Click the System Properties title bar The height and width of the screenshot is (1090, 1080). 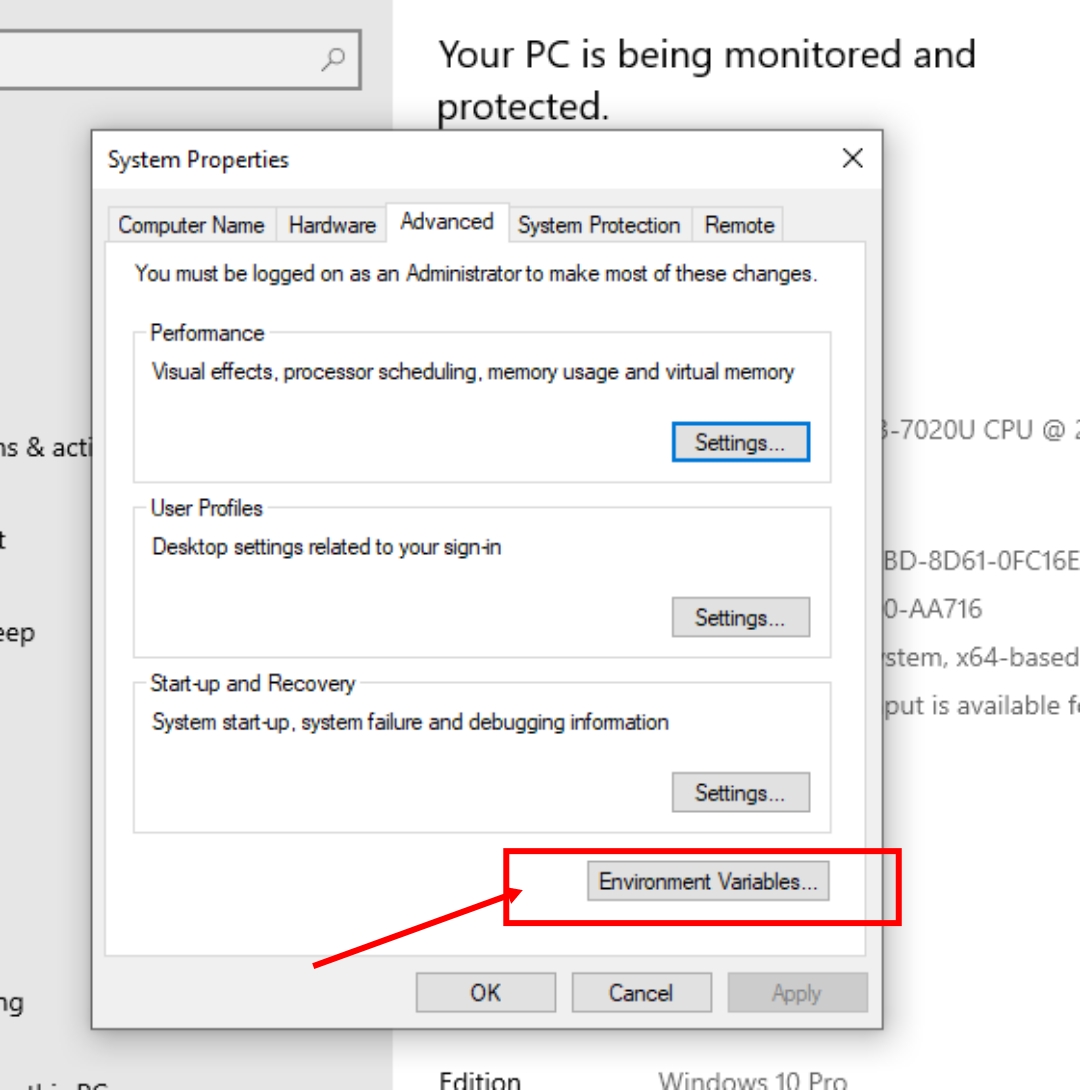tap(450, 159)
